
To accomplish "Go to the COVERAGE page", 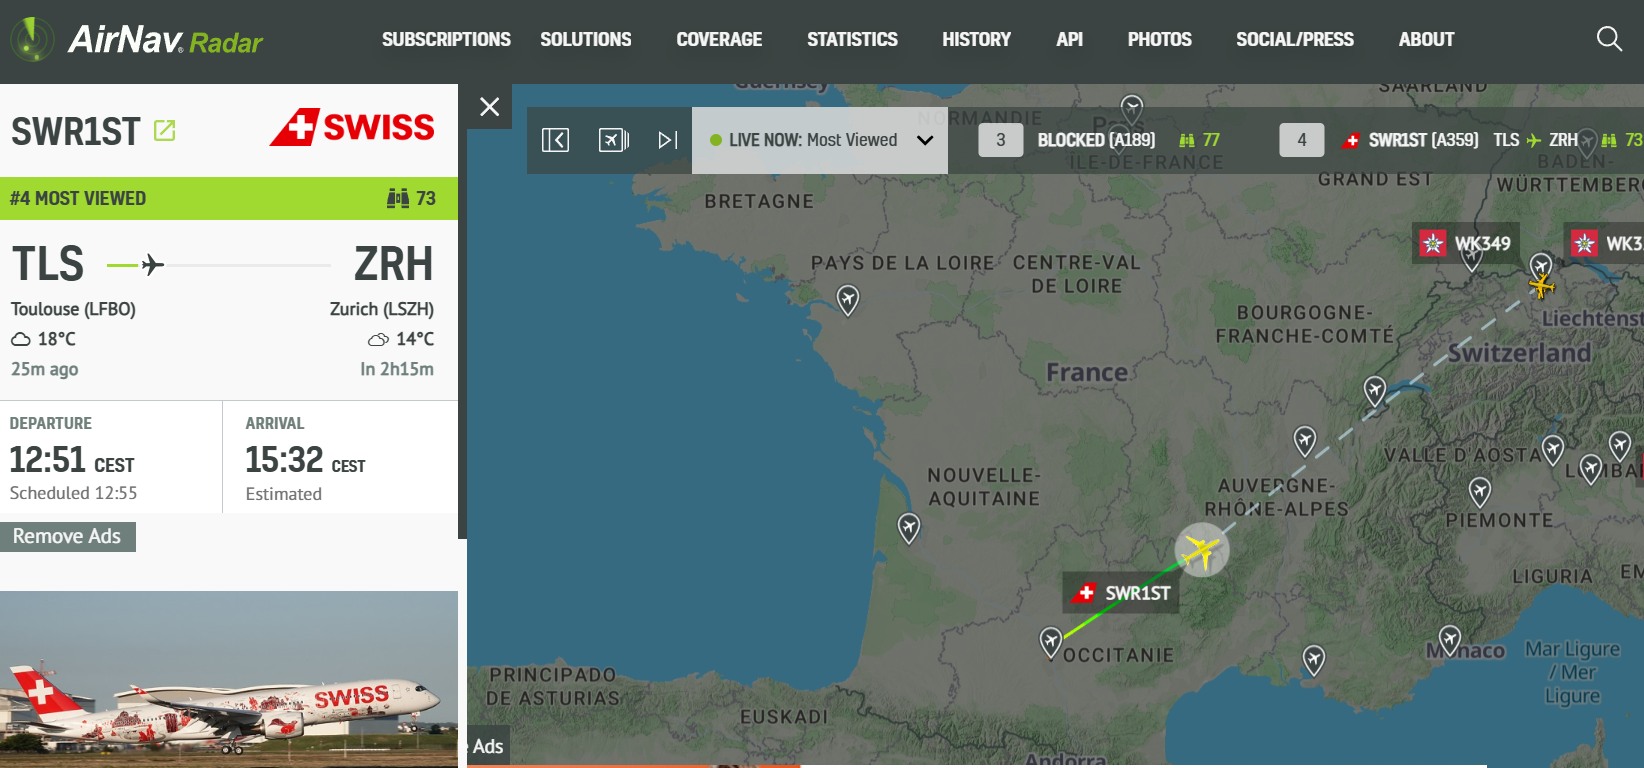I will pyautogui.click(x=719, y=39).
